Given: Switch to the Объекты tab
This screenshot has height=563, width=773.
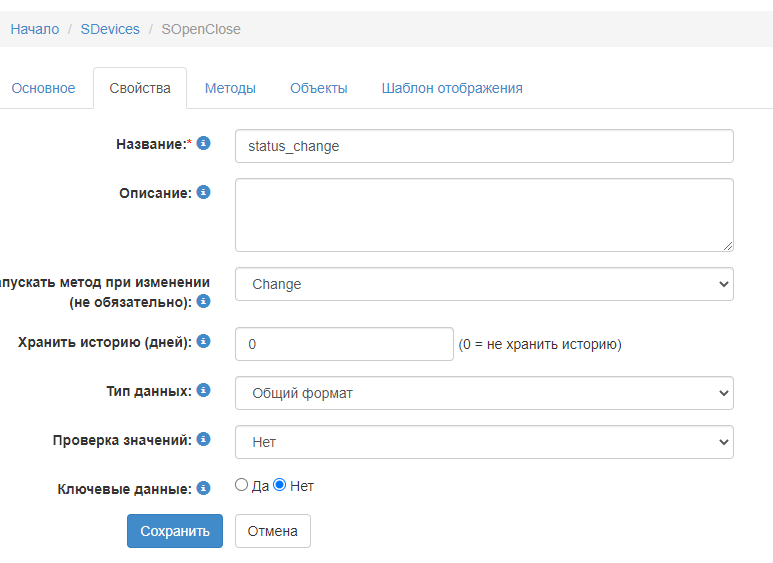Looking at the screenshot, I should (318, 88).
